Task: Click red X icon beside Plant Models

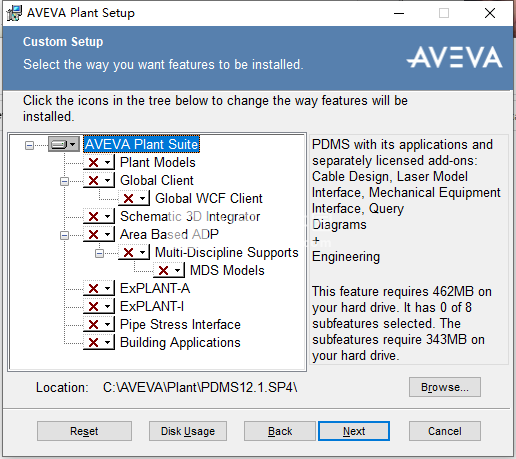Action: click(93, 163)
